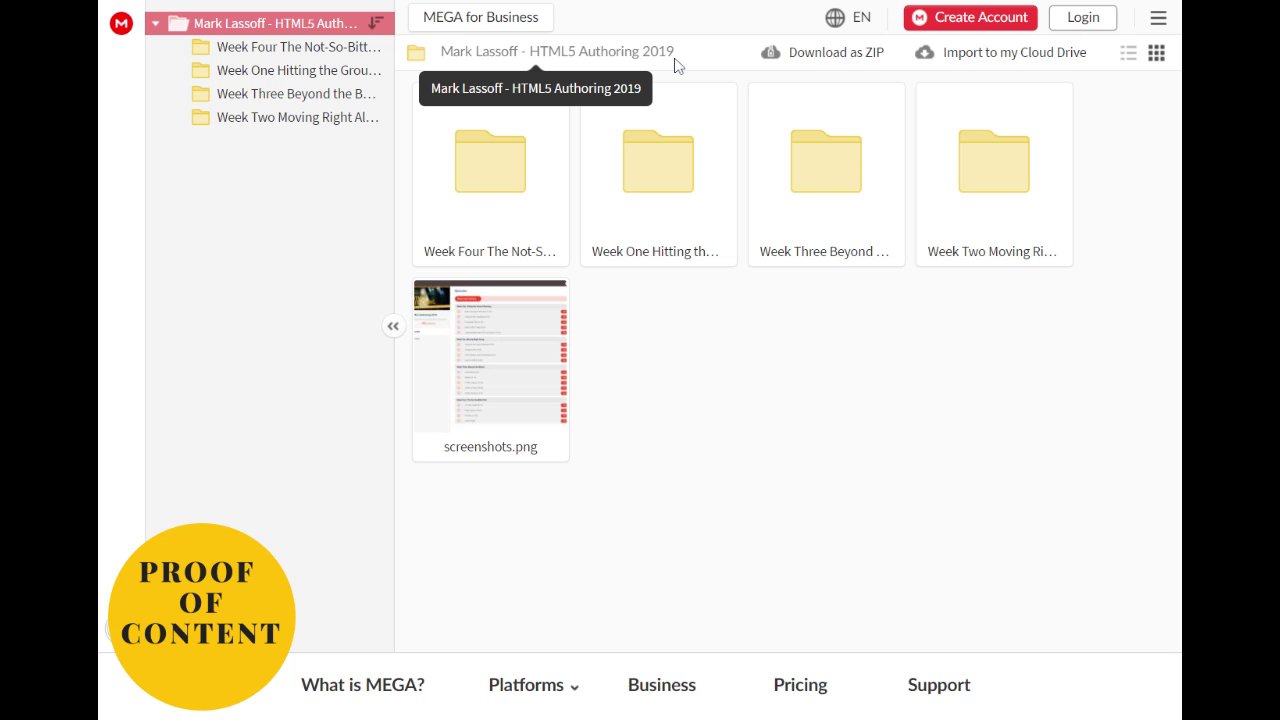Image resolution: width=1280 pixels, height=720 pixels.
Task: Click the MEGA for Business button
Action: [481, 17]
